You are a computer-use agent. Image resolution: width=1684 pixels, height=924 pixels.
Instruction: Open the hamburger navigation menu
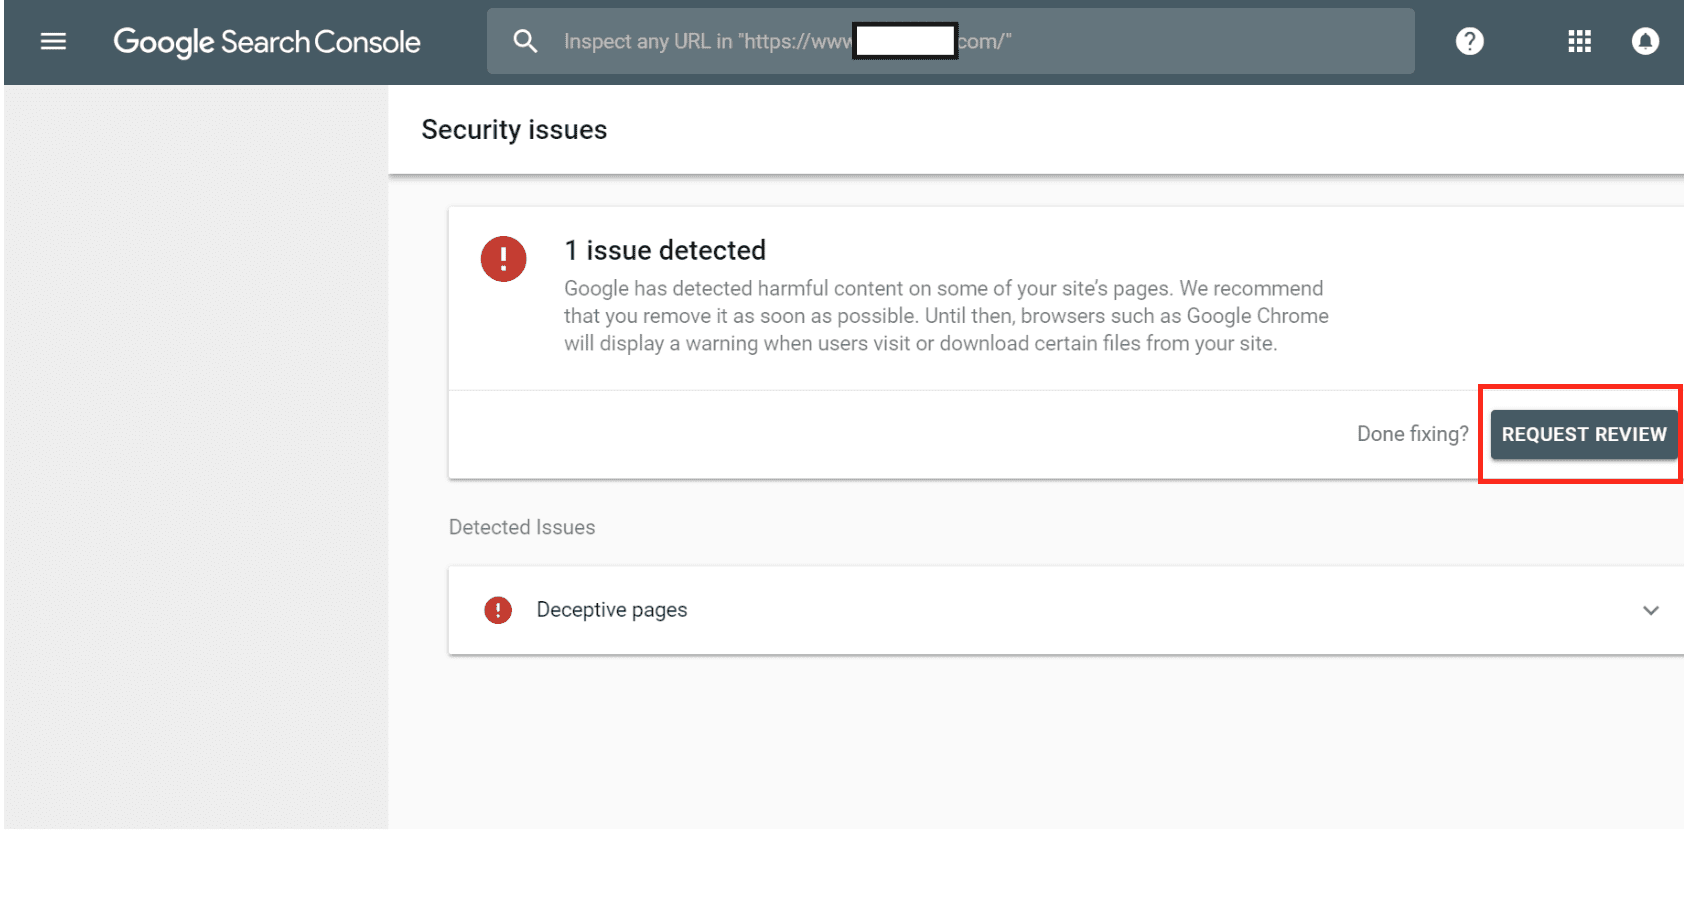[x=53, y=41]
